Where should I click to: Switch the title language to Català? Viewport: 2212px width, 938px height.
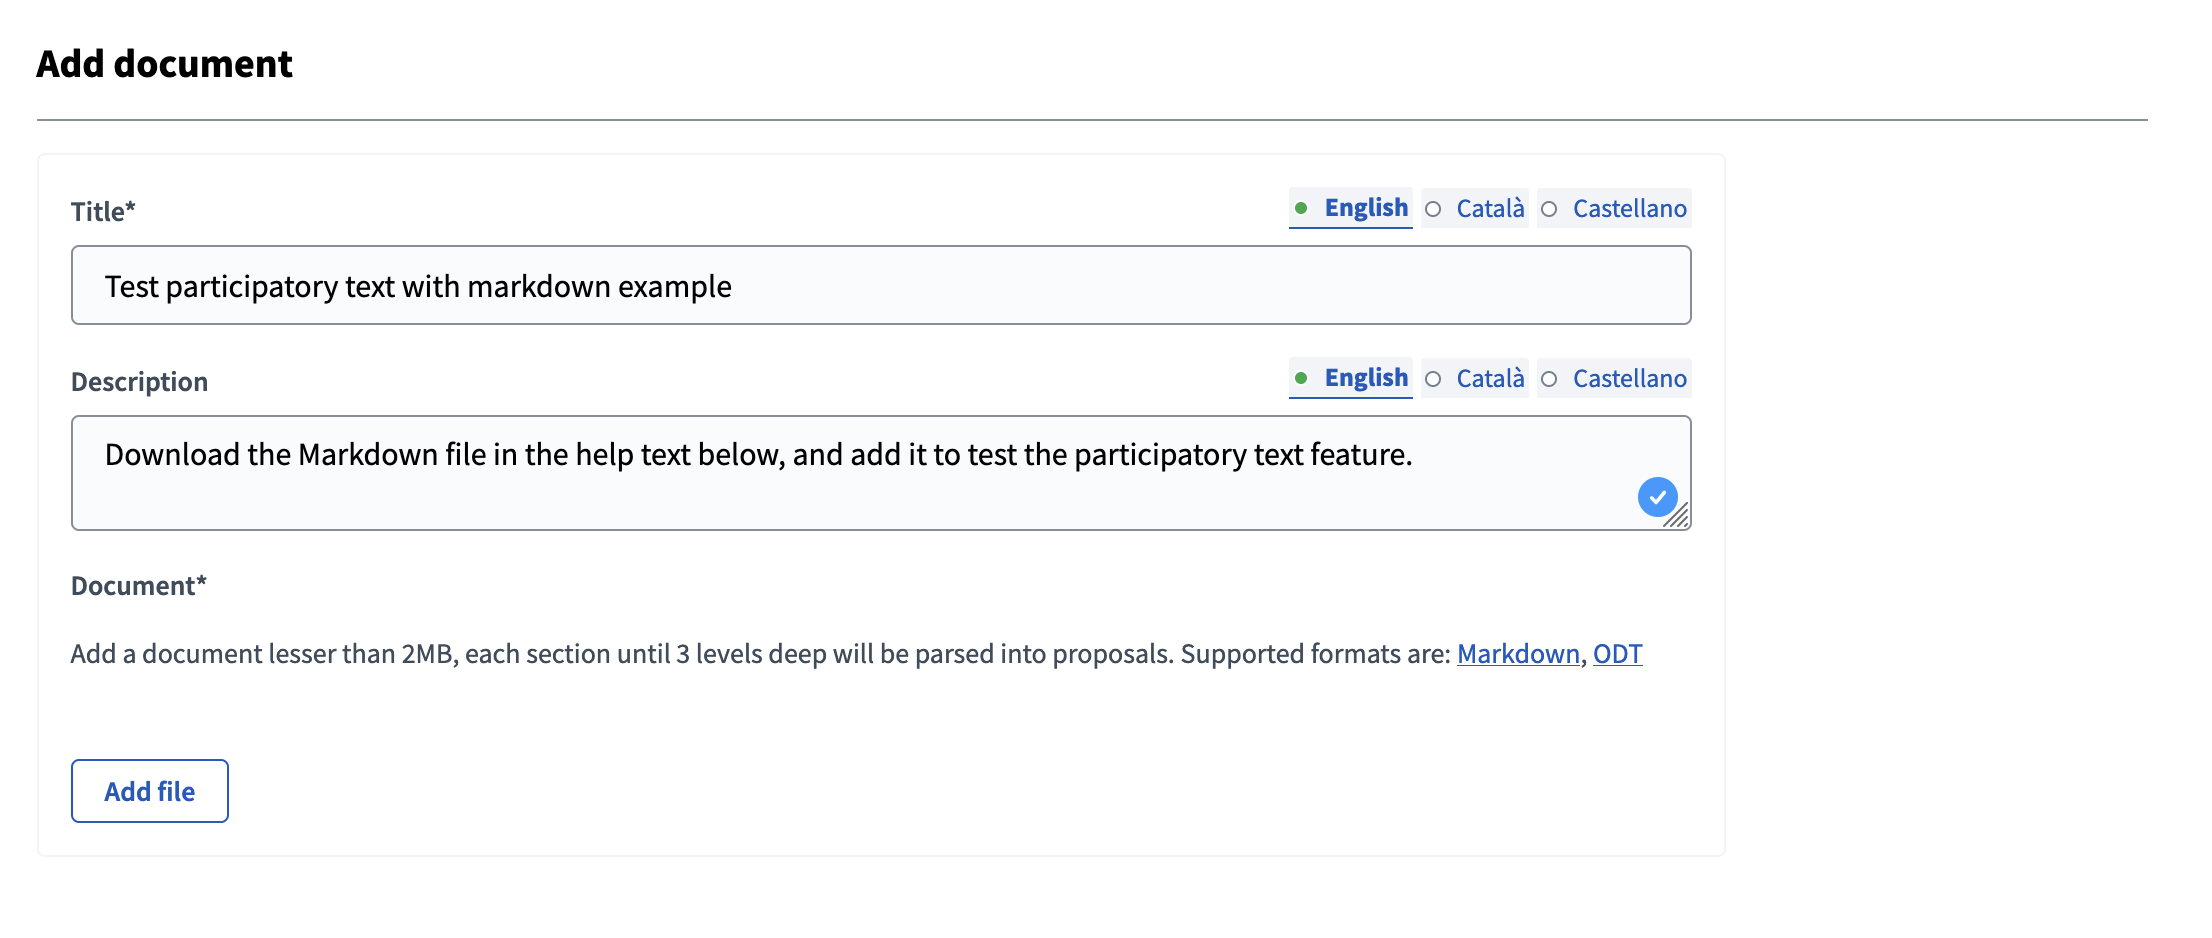[1489, 208]
